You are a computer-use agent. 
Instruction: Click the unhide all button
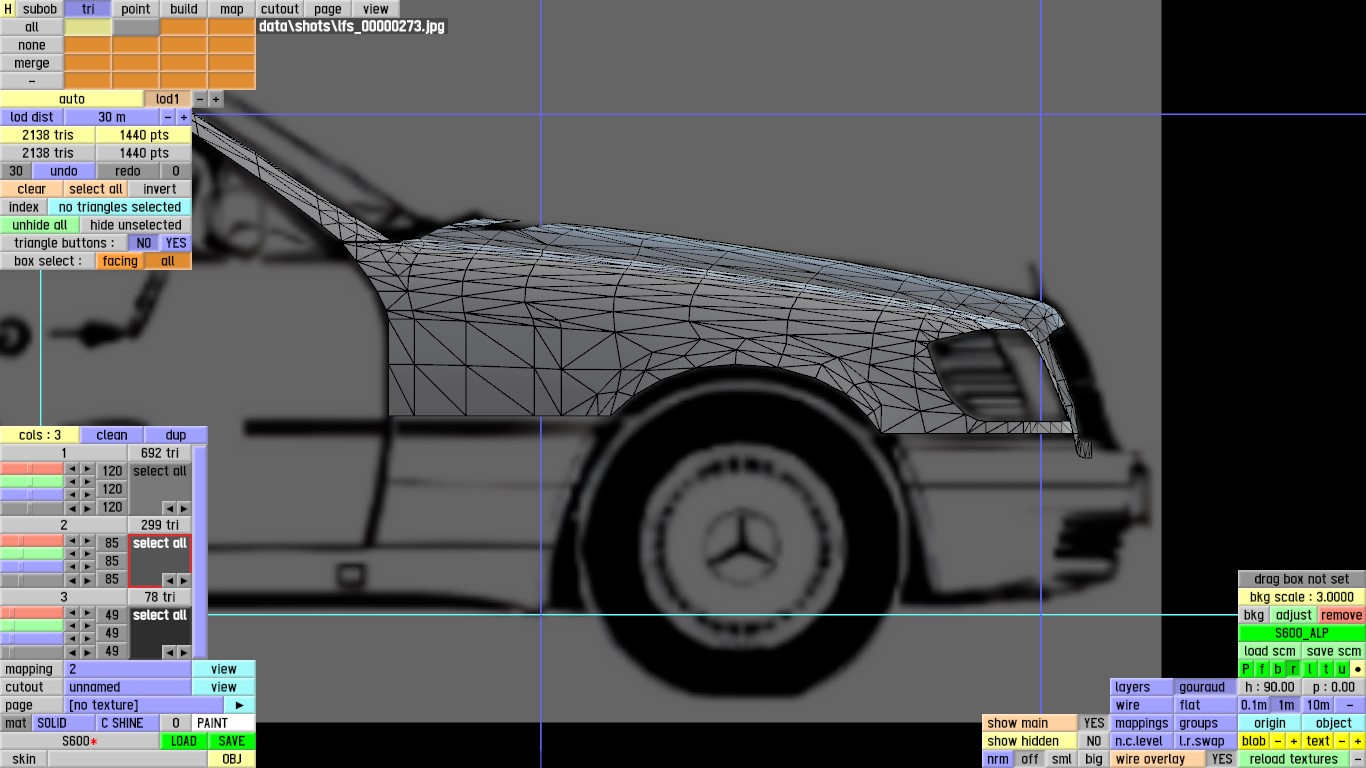(40, 225)
